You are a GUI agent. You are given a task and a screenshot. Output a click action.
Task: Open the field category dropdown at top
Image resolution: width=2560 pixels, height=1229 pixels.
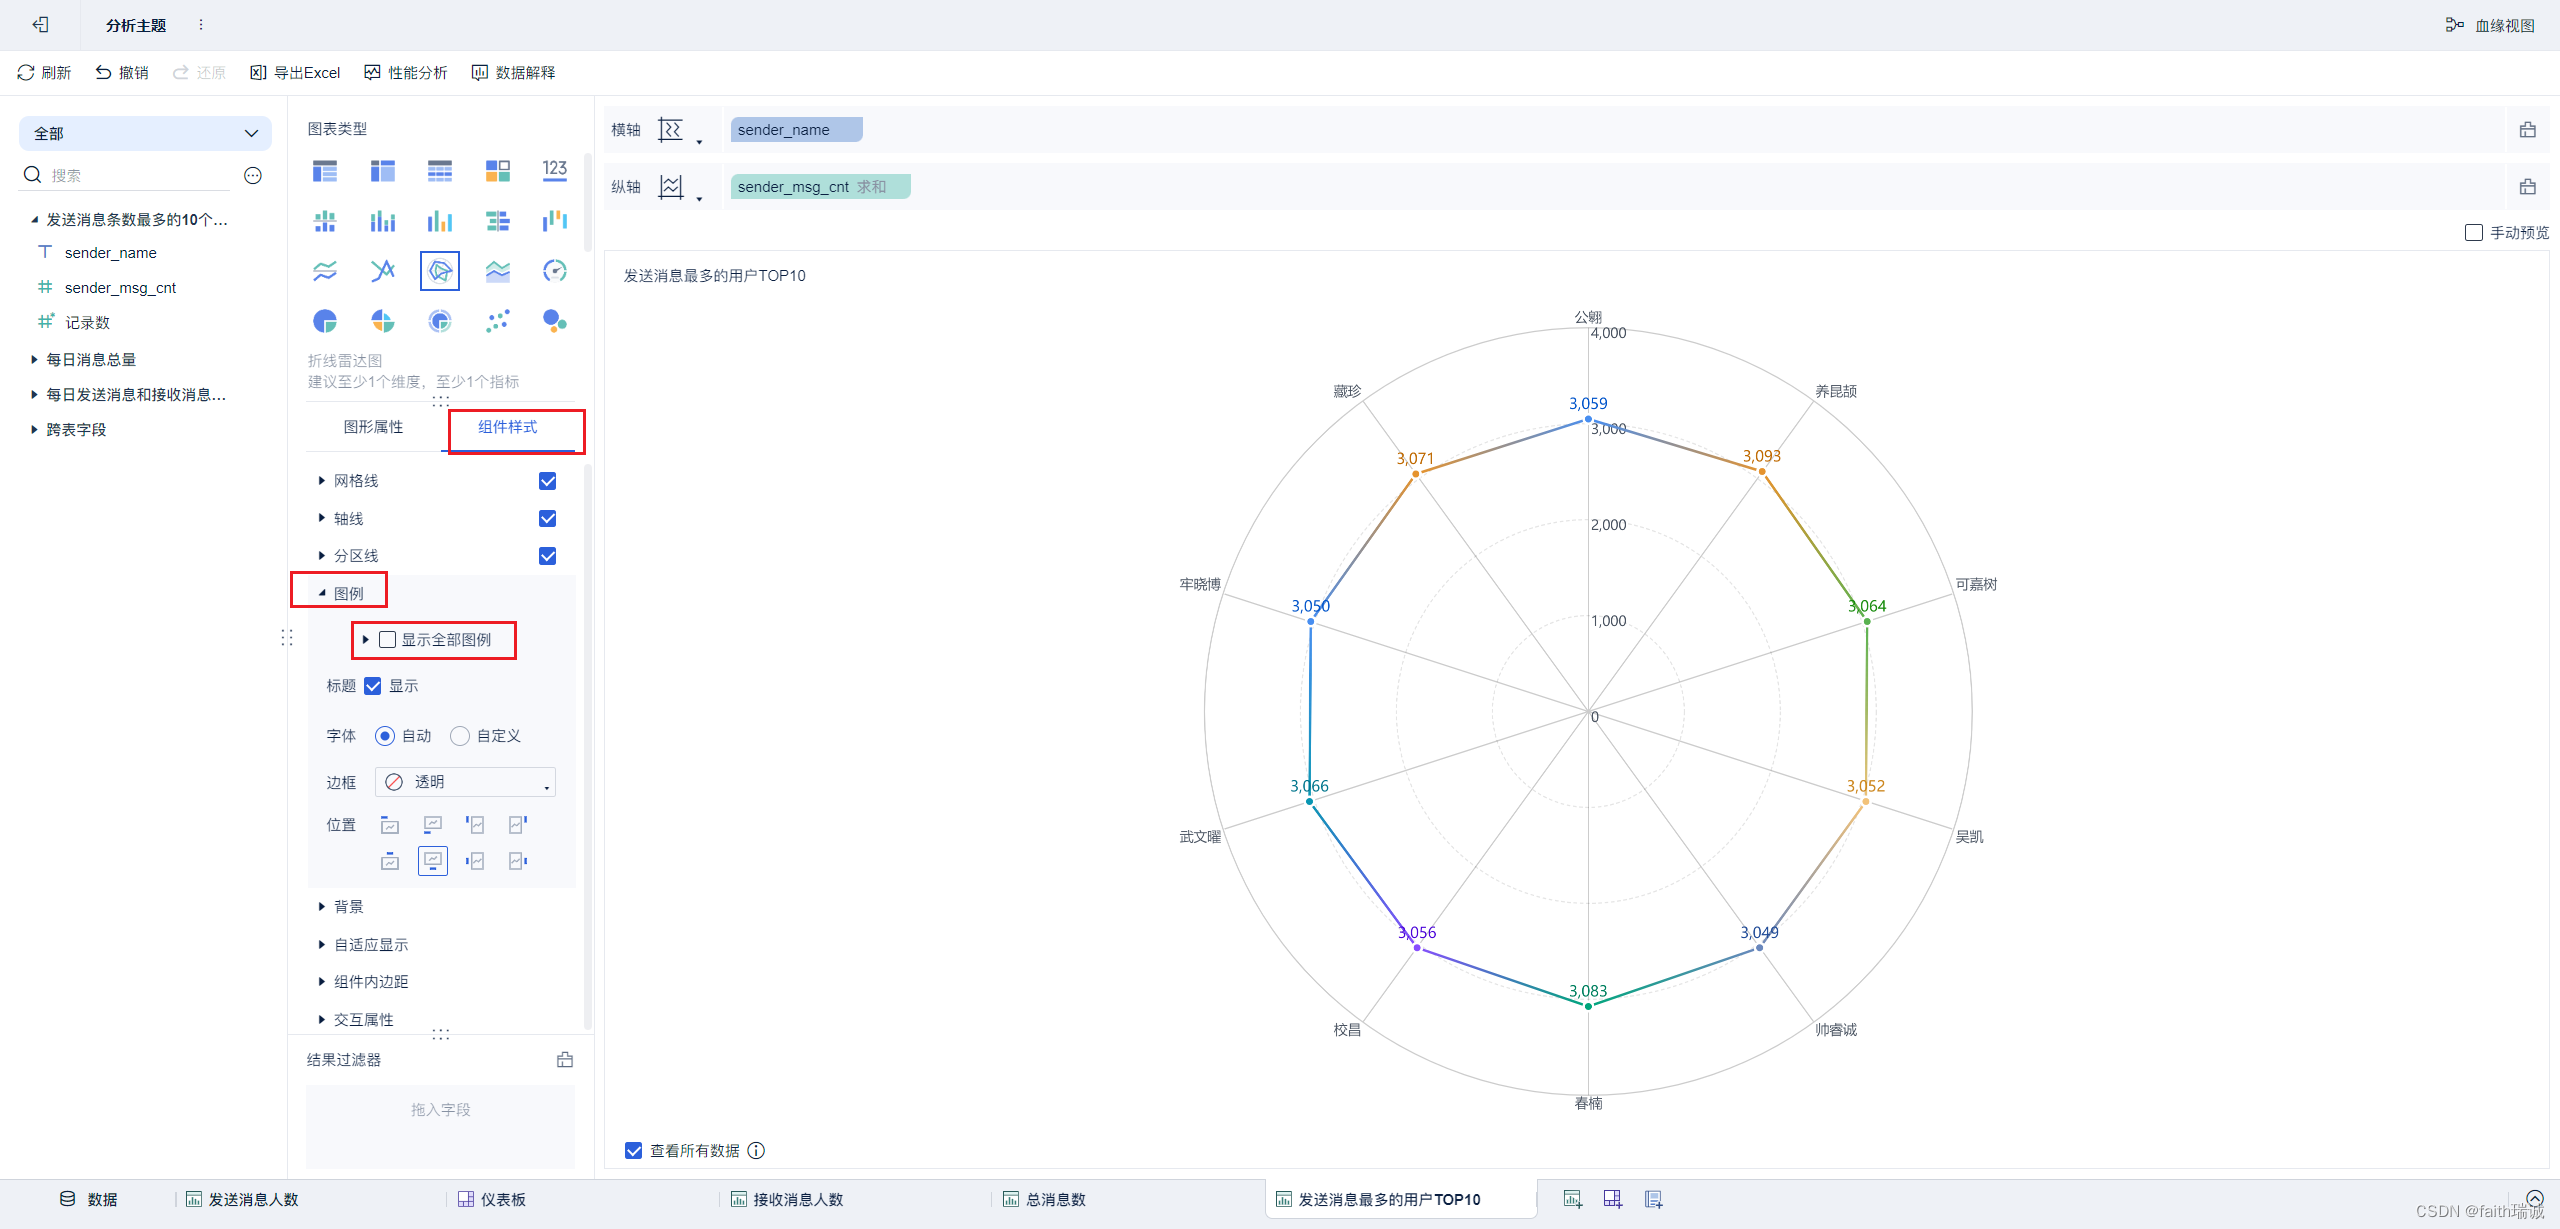145,133
